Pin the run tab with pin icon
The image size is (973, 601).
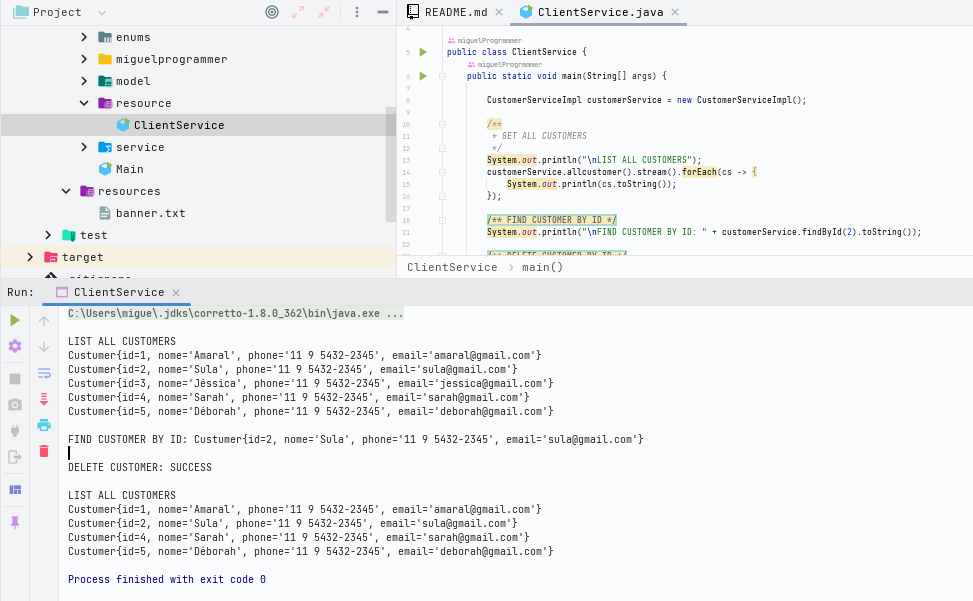pos(15,523)
